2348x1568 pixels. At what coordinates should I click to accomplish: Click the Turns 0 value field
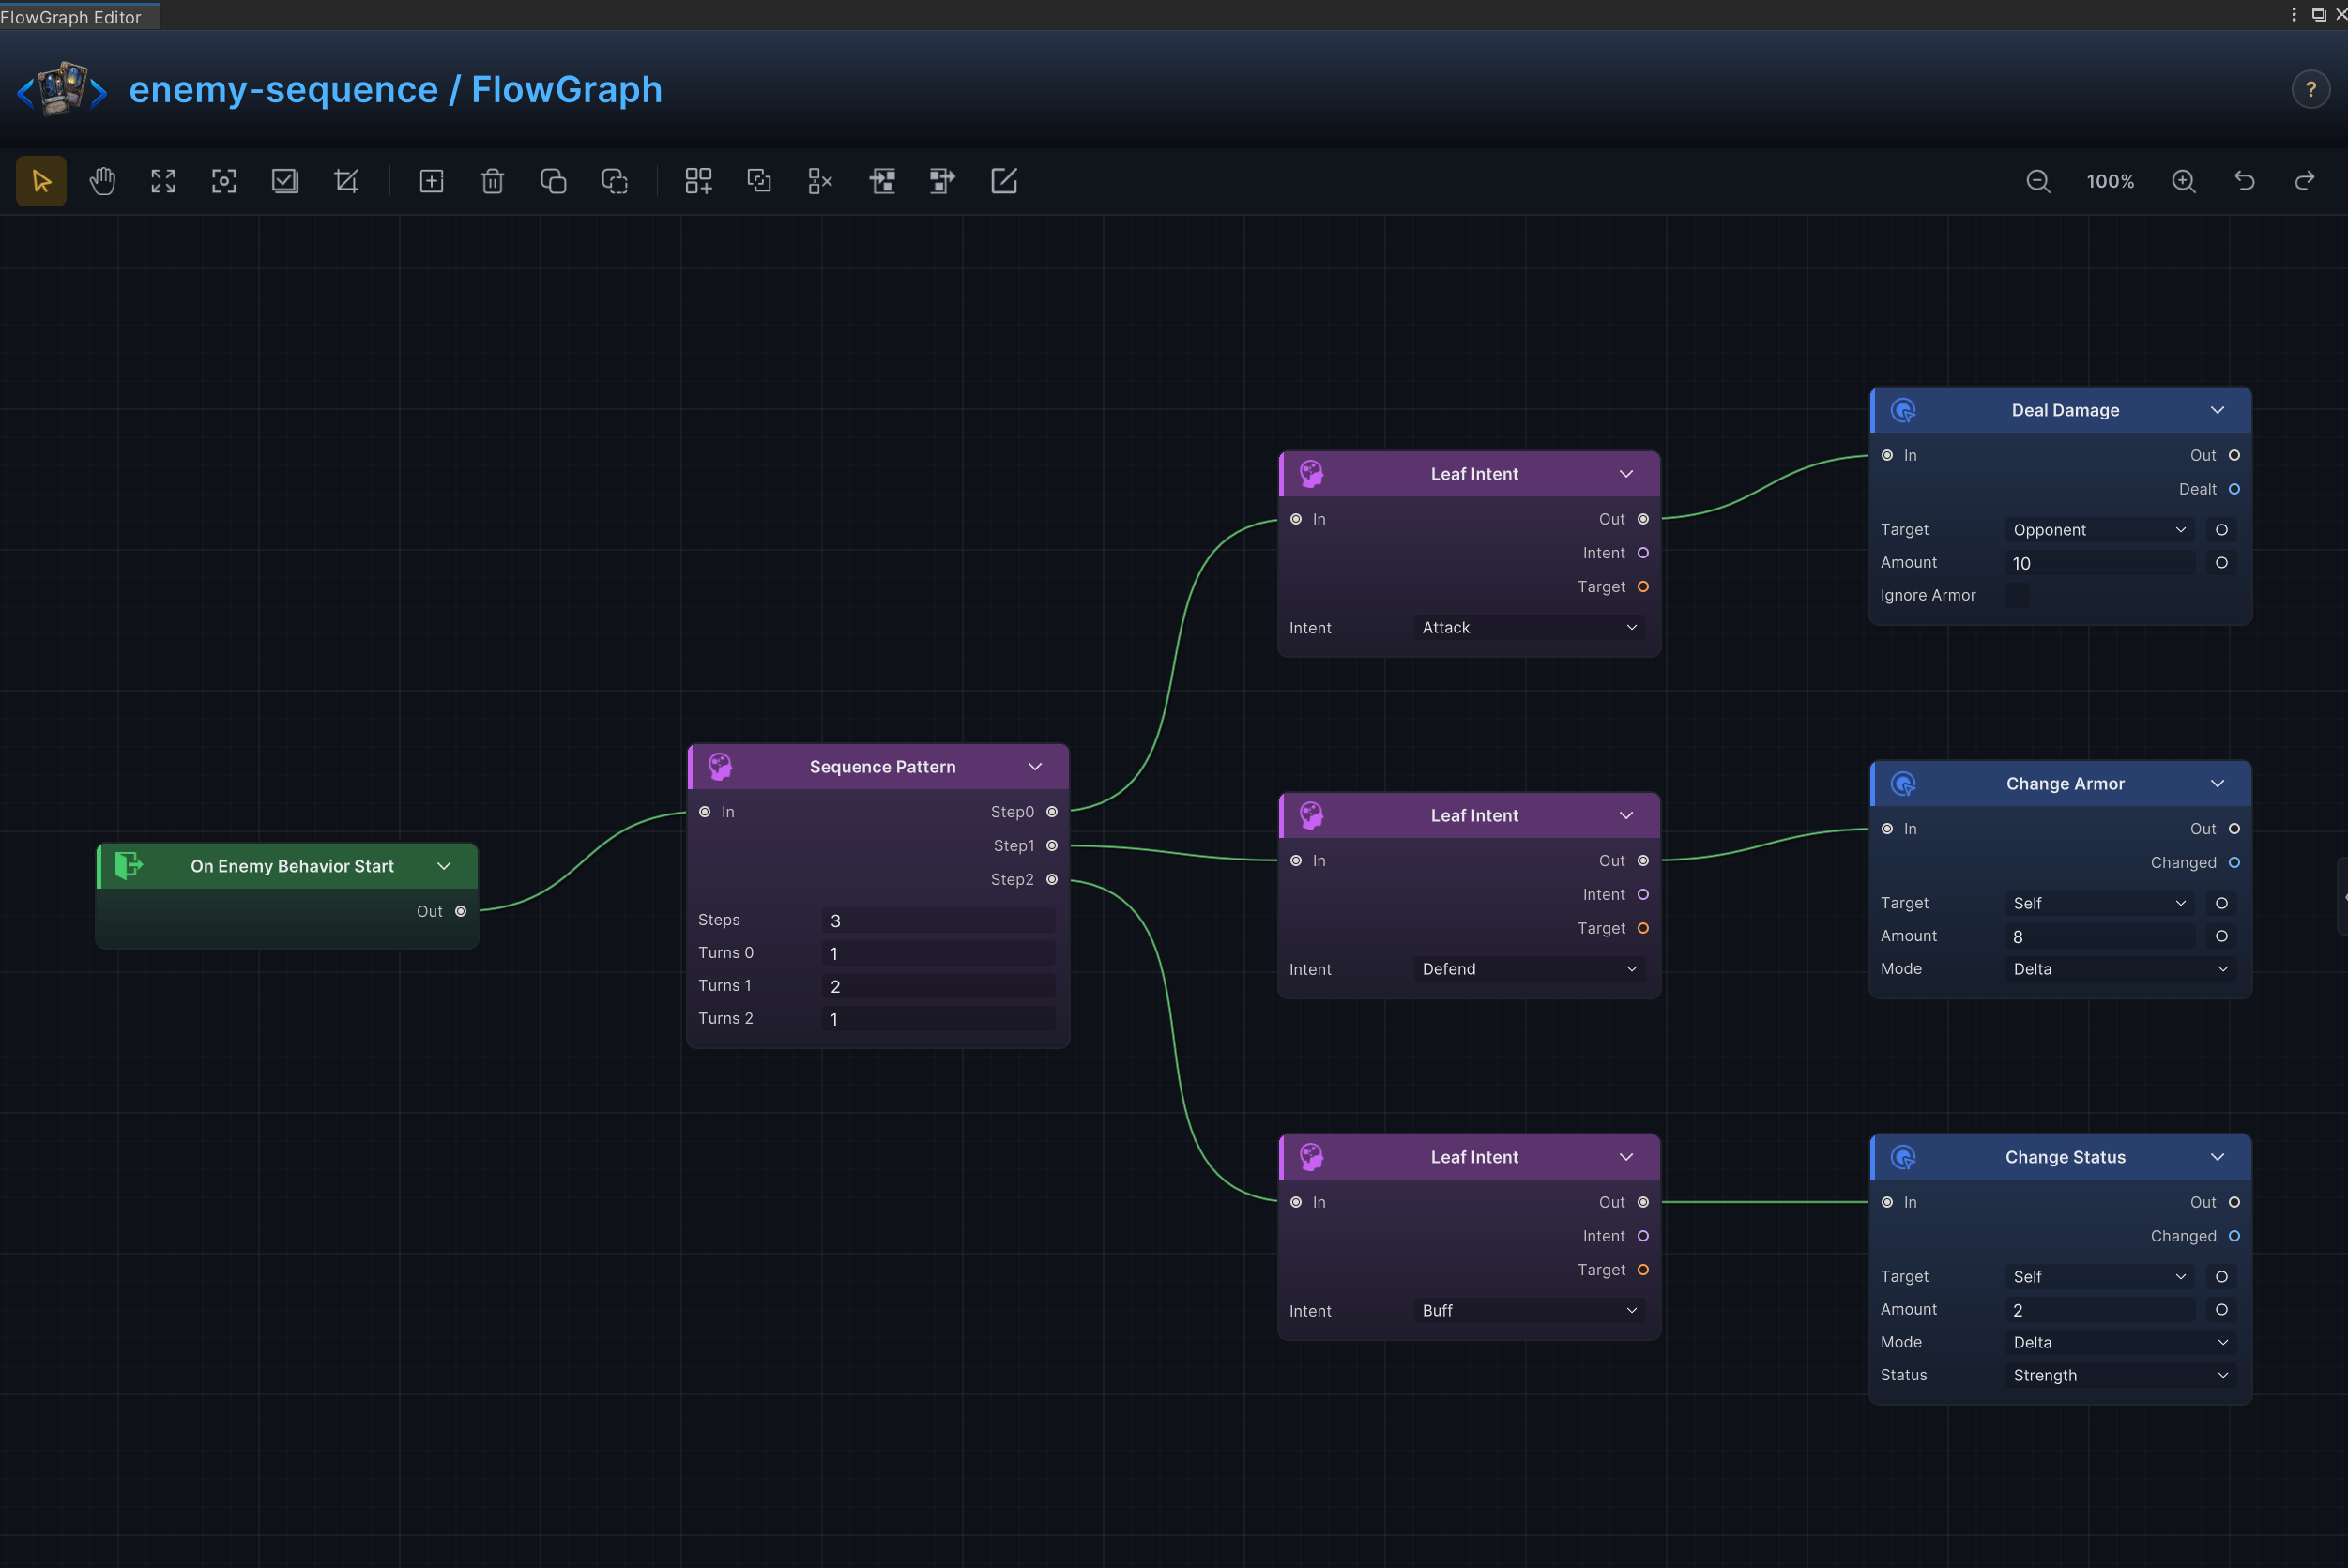click(x=938, y=953)
